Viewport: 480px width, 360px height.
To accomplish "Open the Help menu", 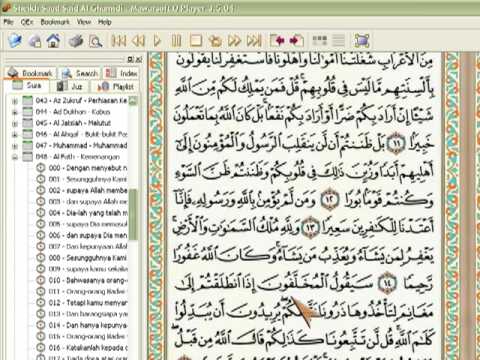I will 104,22.
